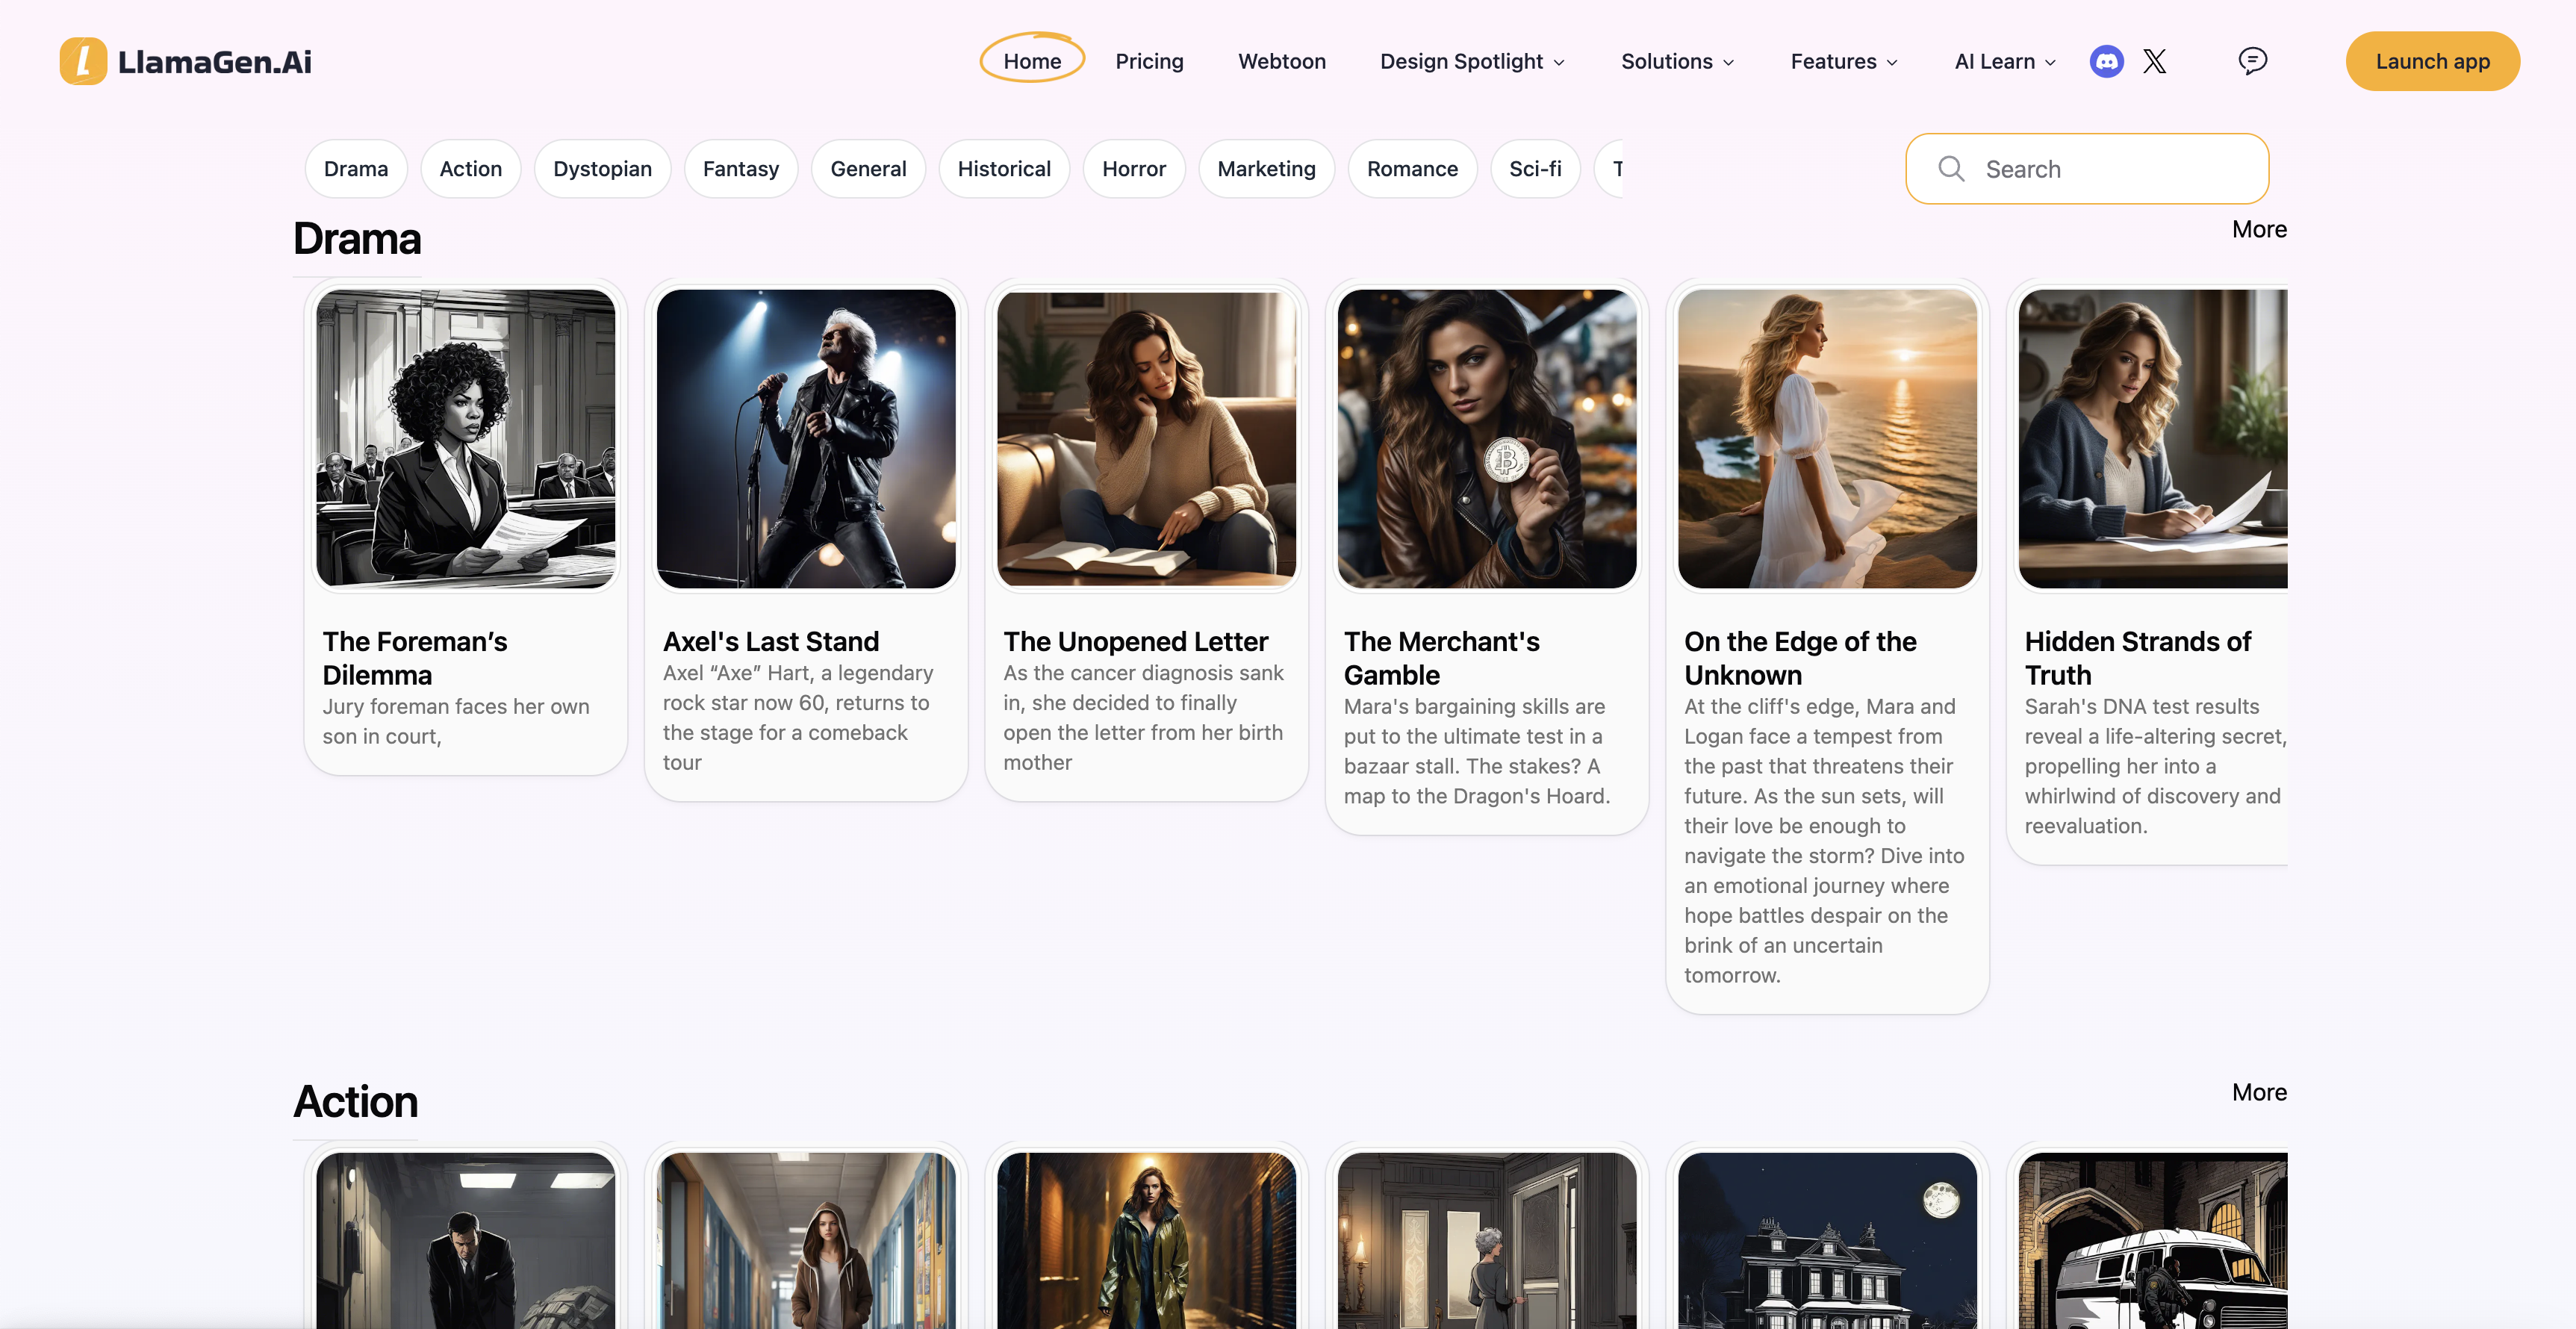Viewport: 2576px width, 1329px height.
Task: Open The Merchant's Gamble cover thumbnail
Action: 1486,438
